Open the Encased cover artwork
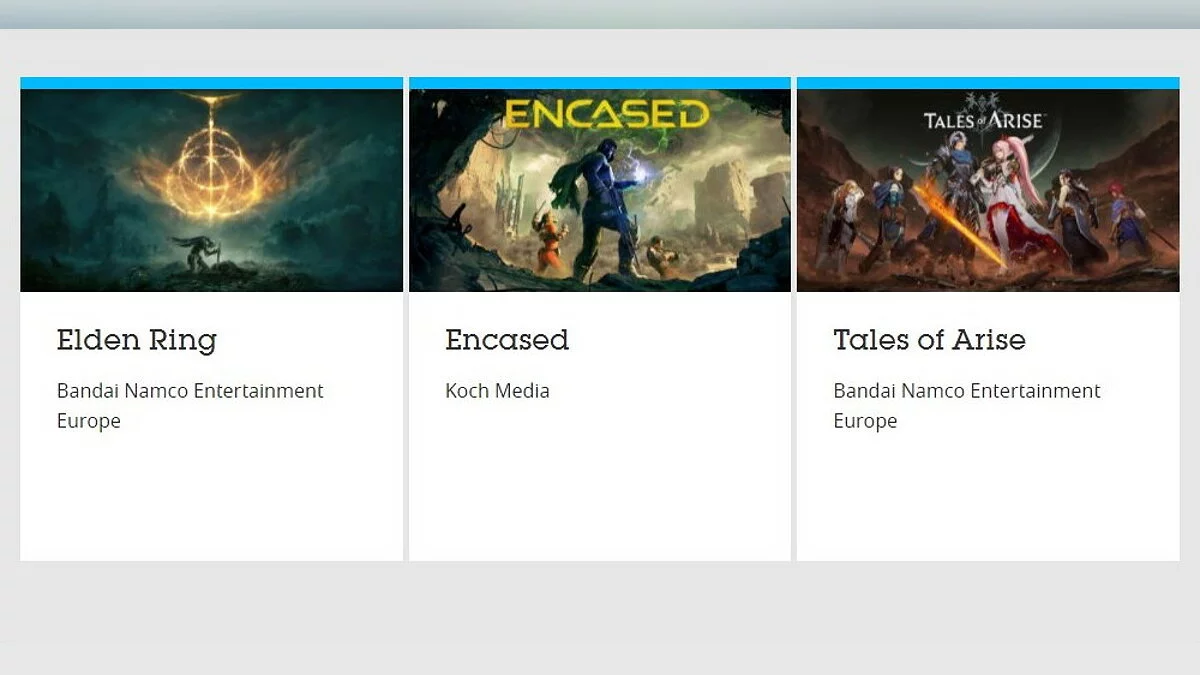Viewport: 1200px width, 675px height. click(599, 190)
